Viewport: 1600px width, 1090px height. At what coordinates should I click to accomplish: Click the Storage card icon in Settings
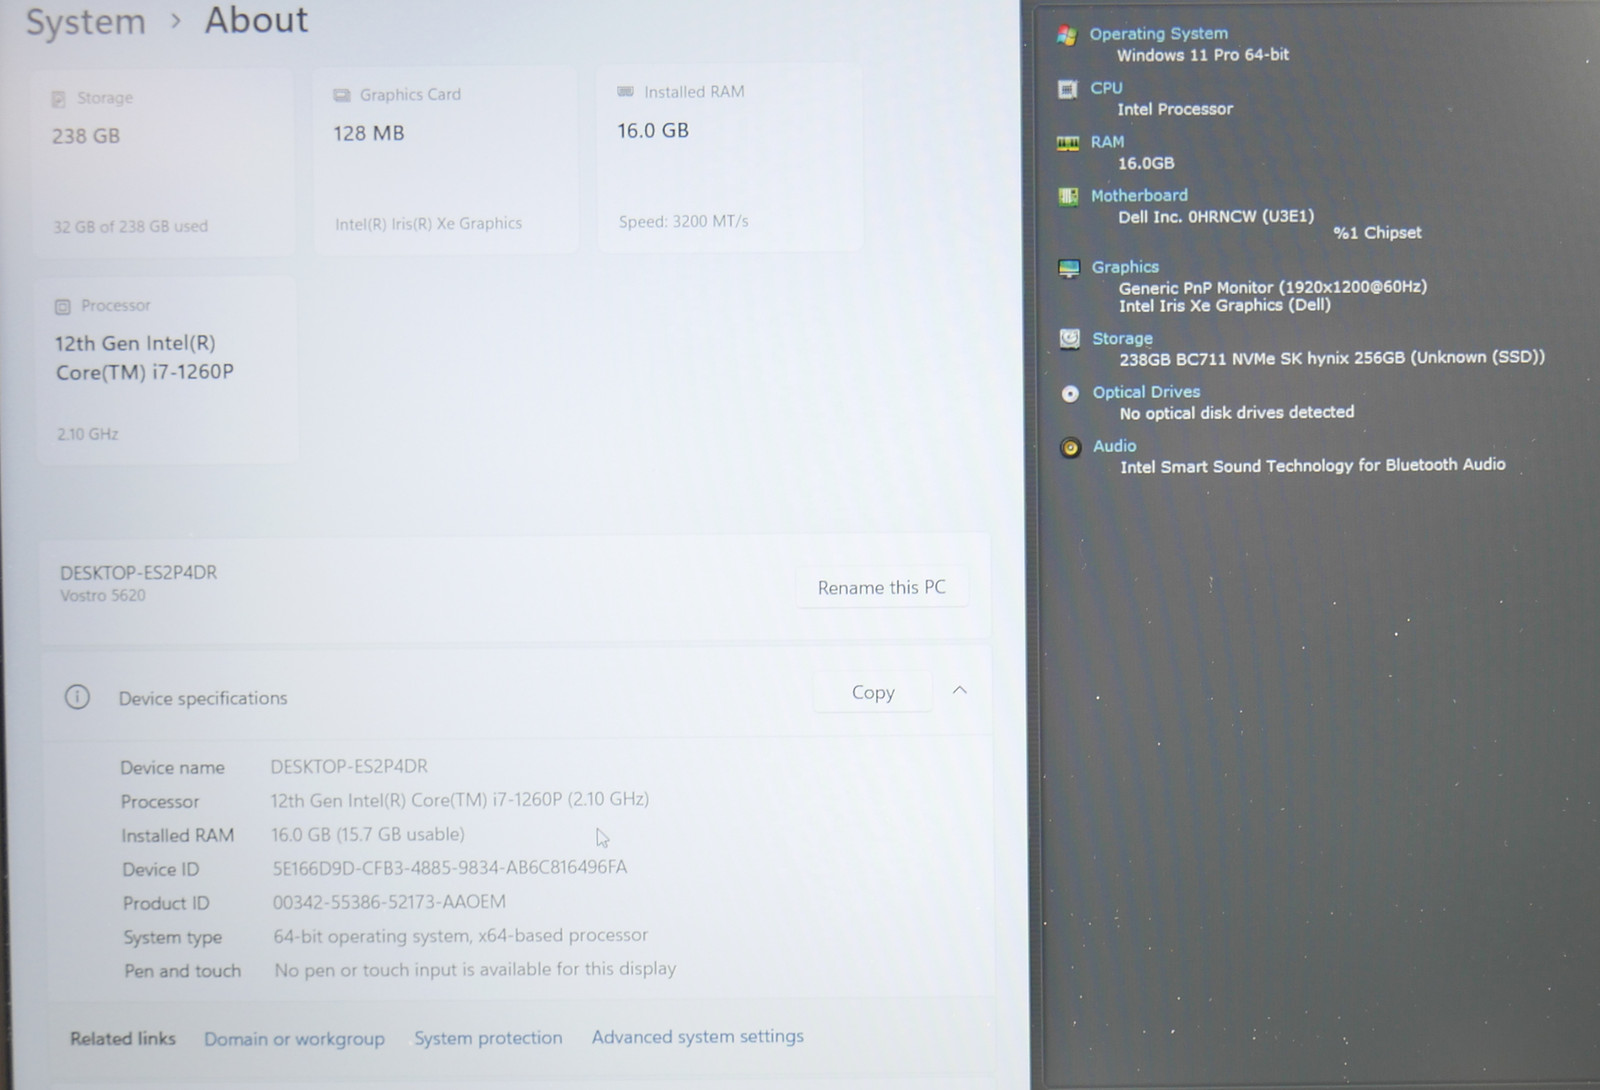tap(58, 98)
